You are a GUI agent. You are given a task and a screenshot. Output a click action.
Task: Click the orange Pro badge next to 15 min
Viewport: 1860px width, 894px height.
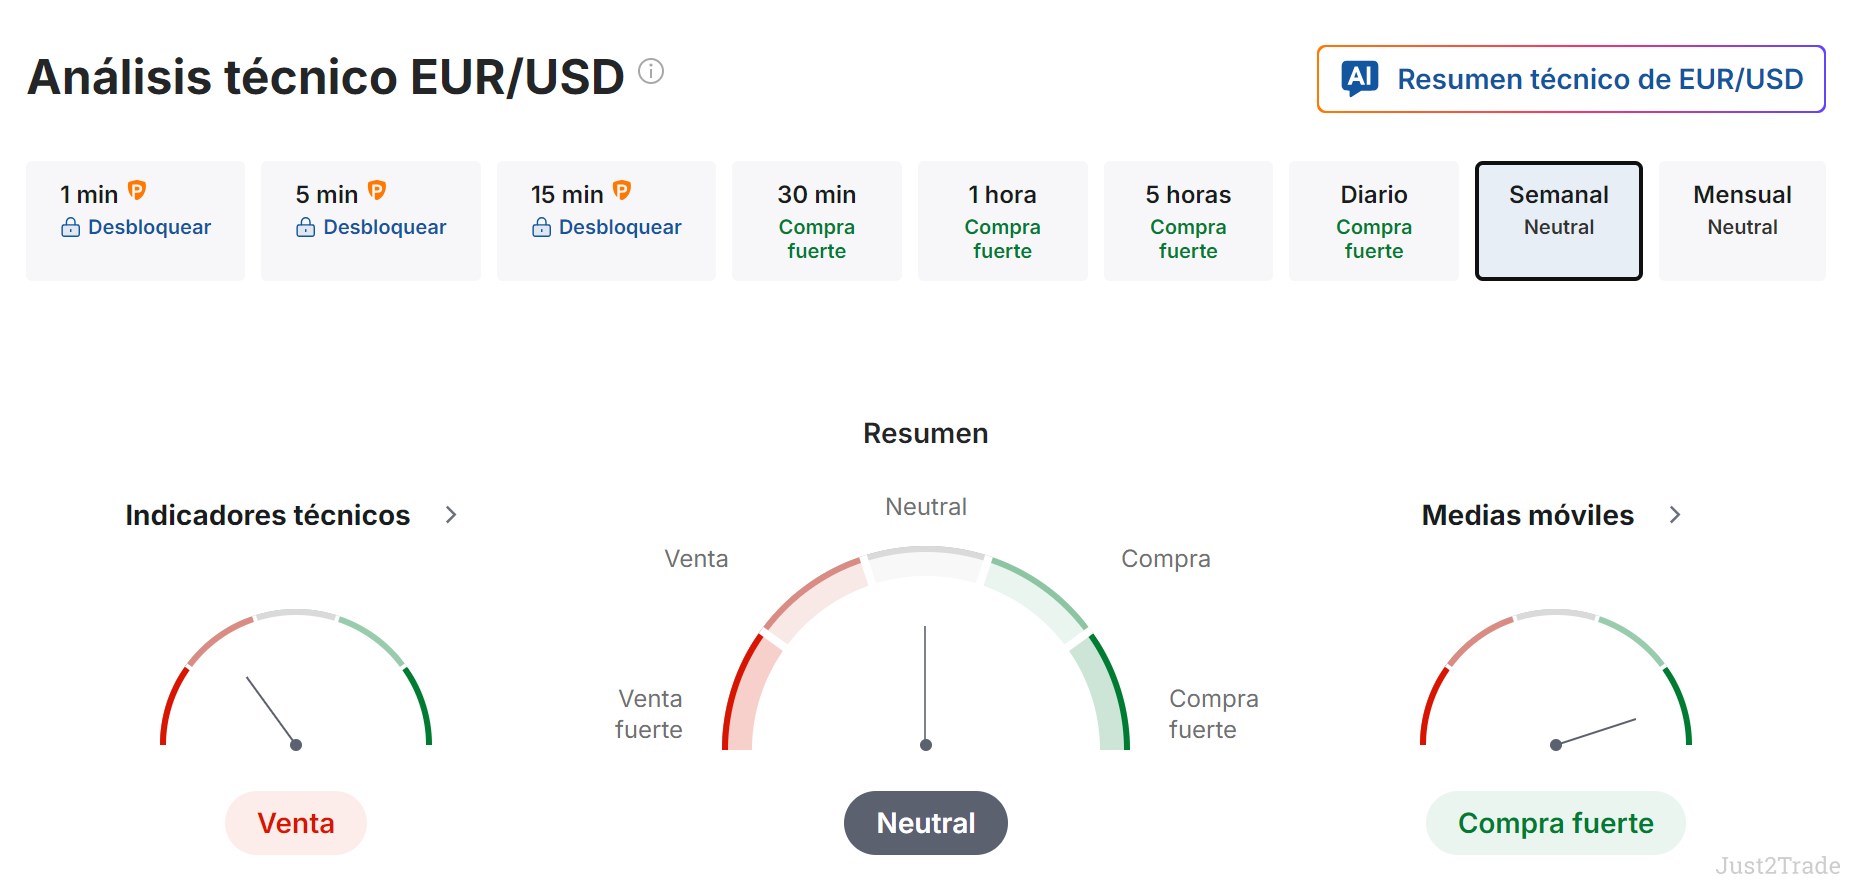click(x=622, y=190)
